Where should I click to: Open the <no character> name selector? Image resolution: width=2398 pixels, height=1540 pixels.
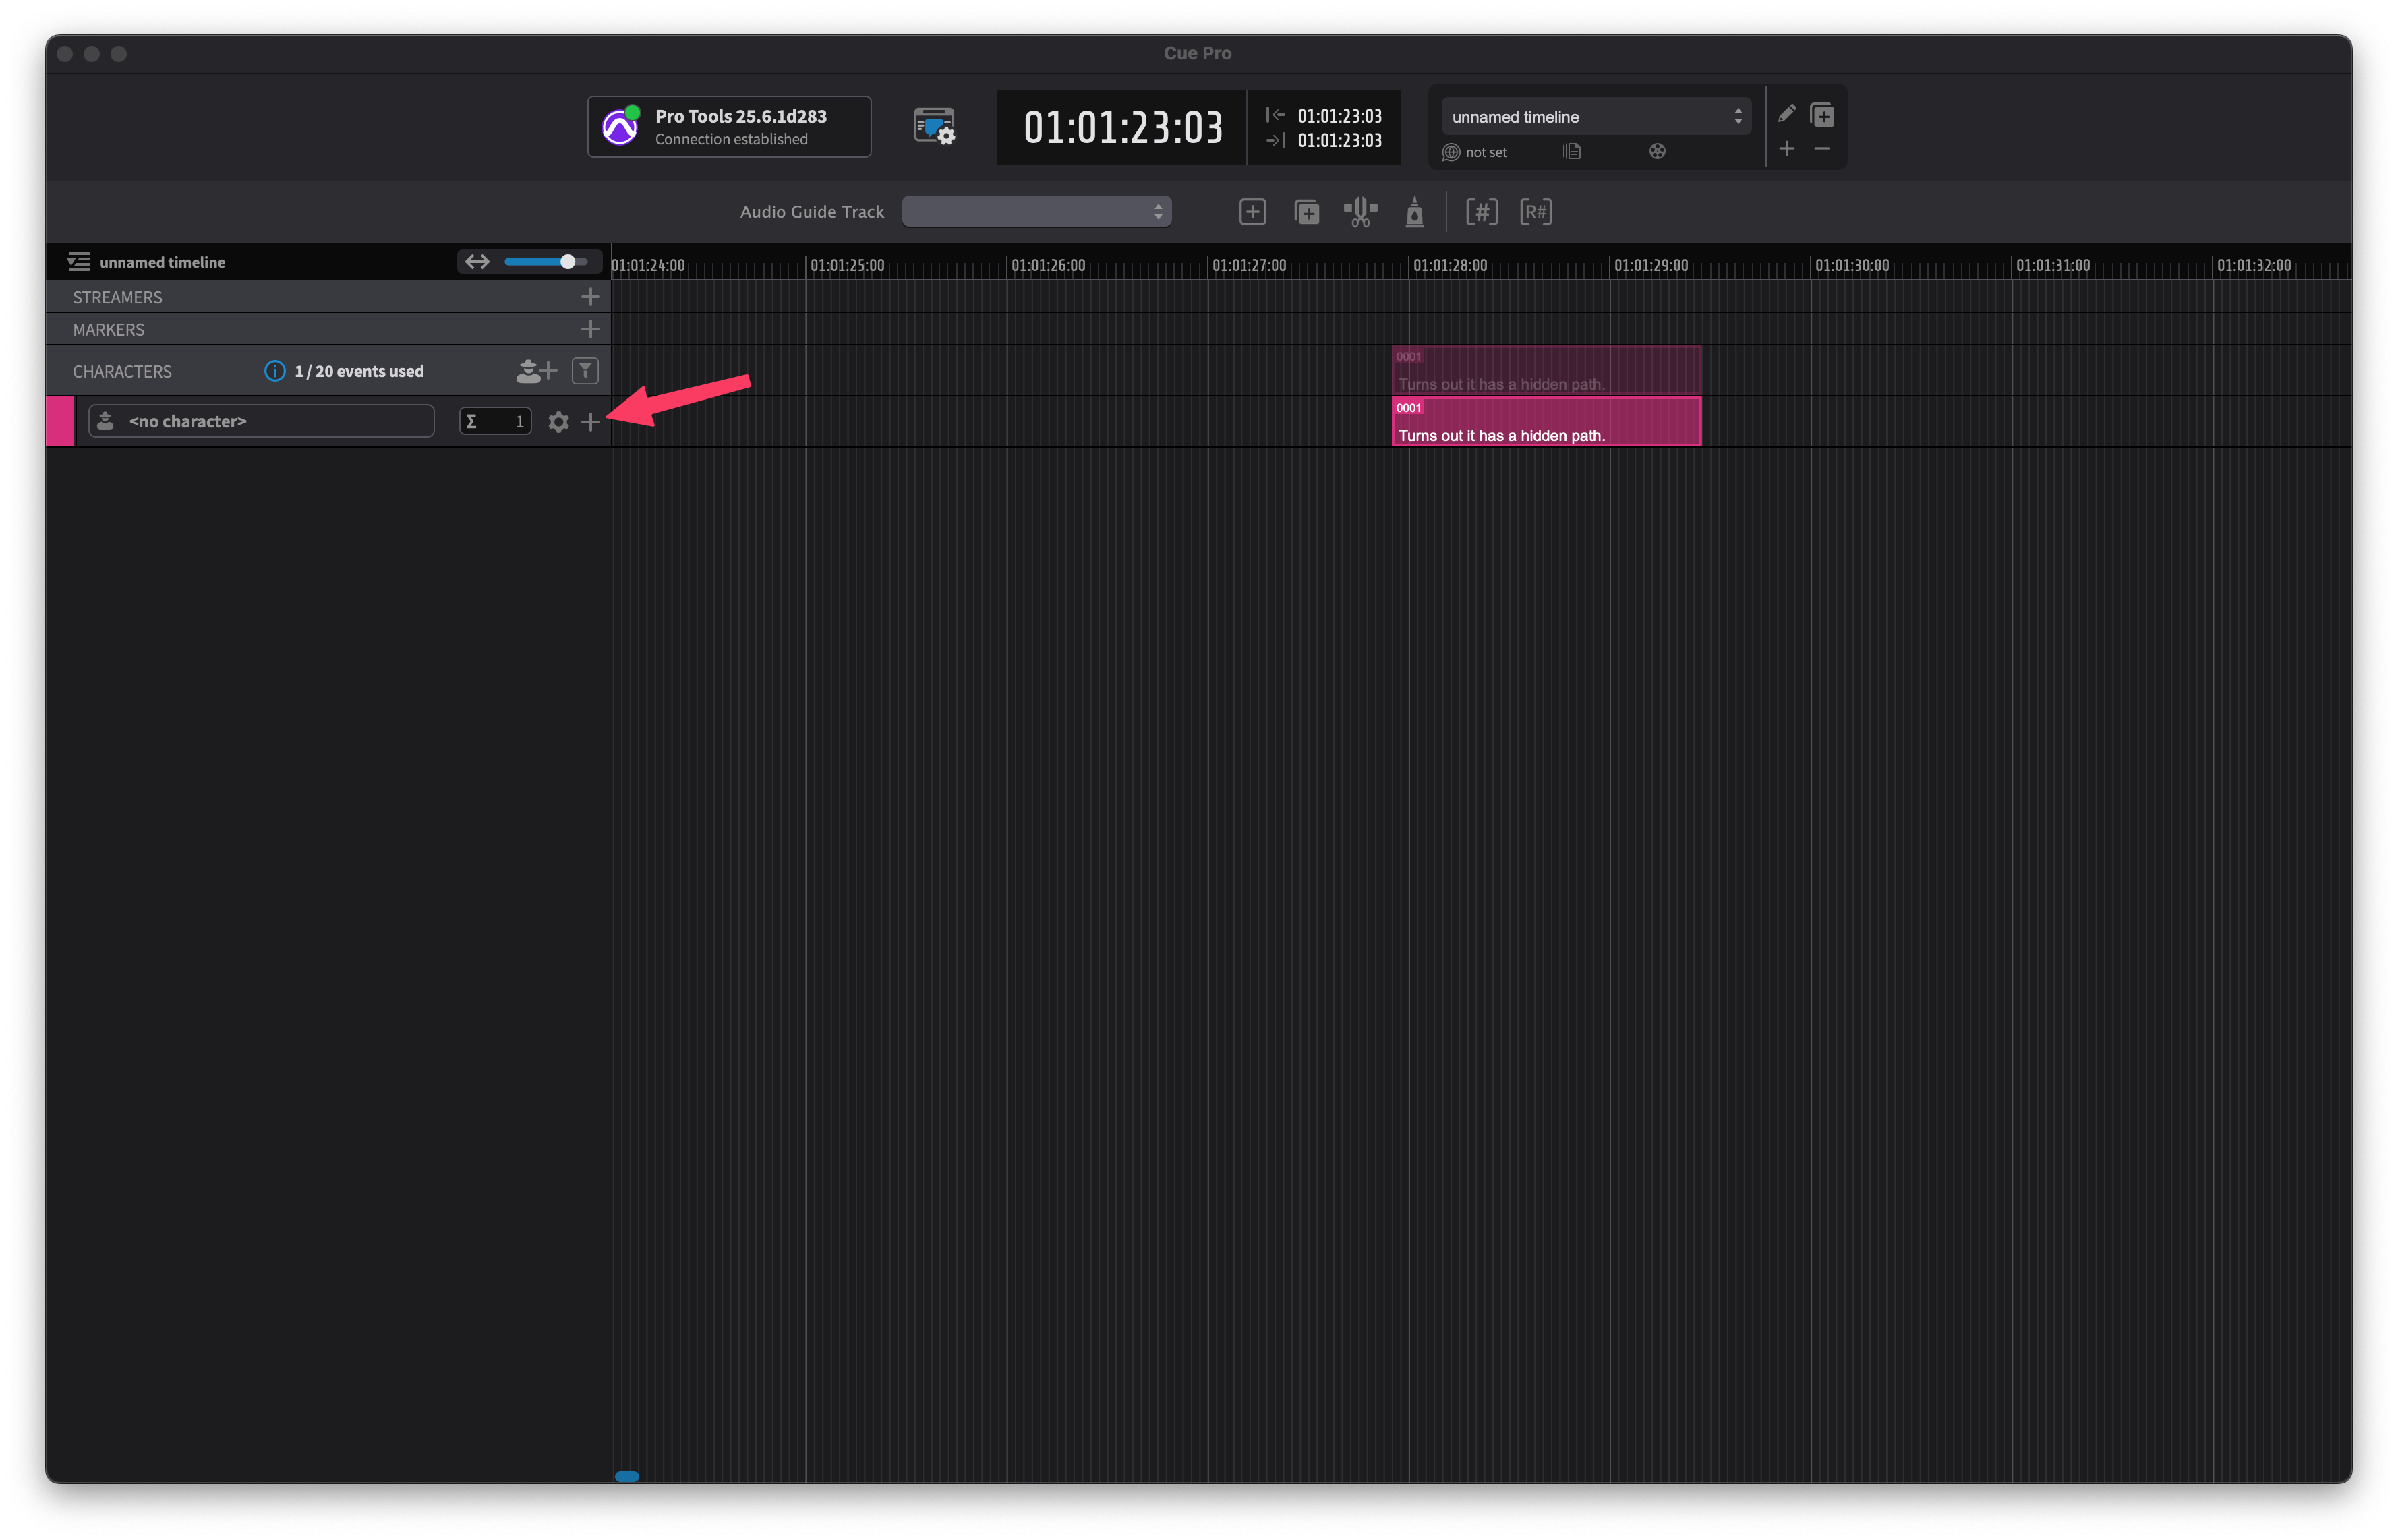tap(261, 421)
